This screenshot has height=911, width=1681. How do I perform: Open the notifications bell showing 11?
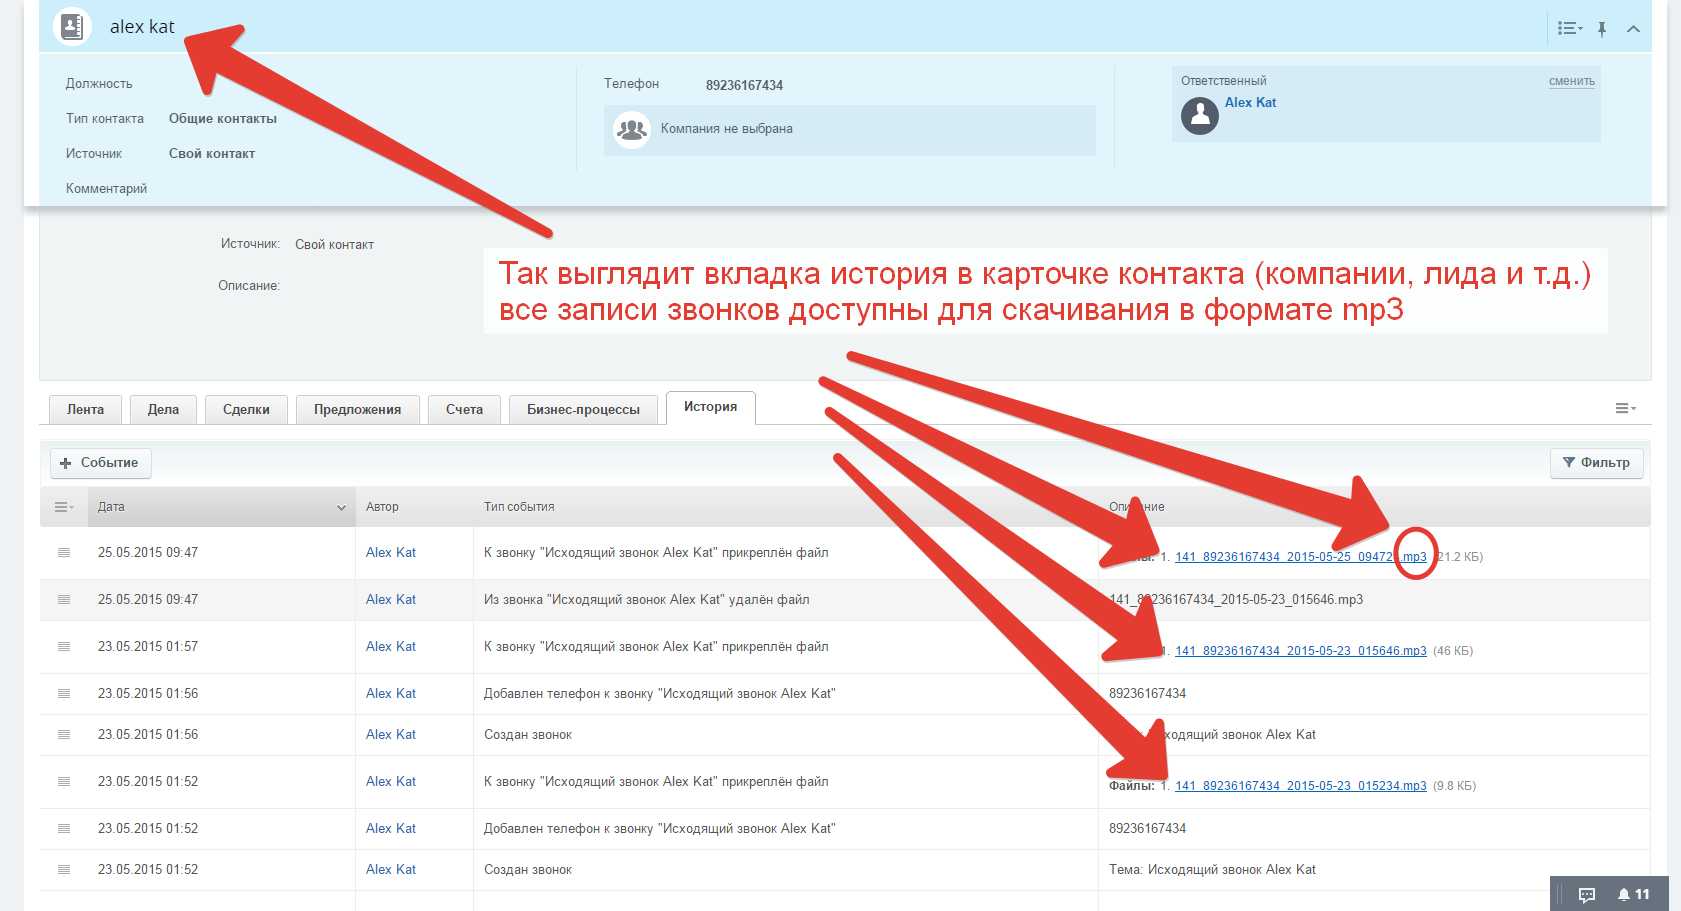[x=1625, y=893]
